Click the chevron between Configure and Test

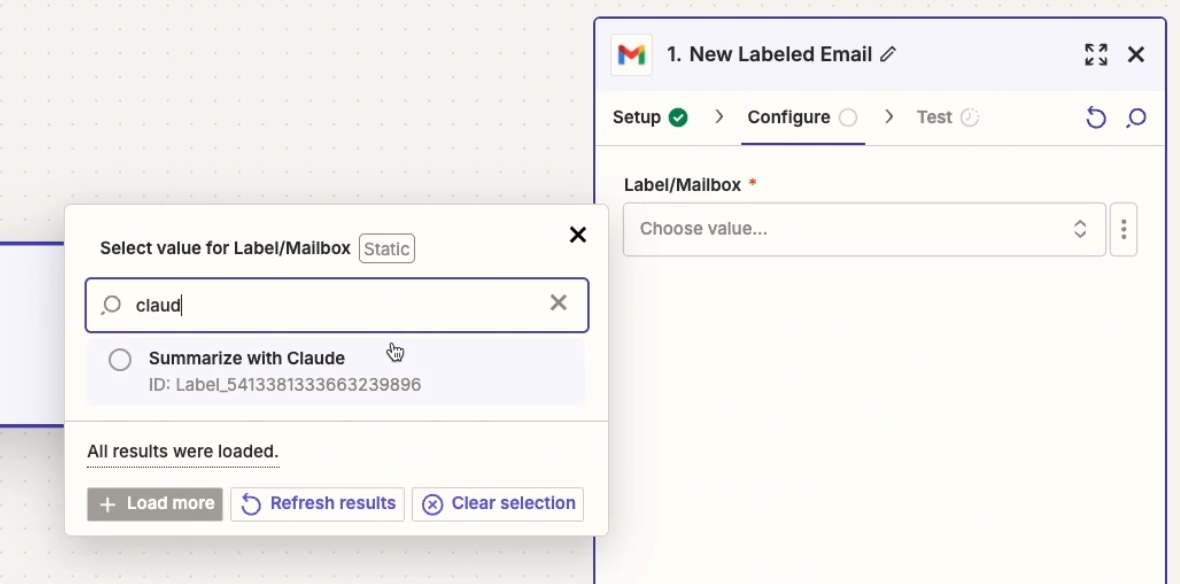point(889,117)
